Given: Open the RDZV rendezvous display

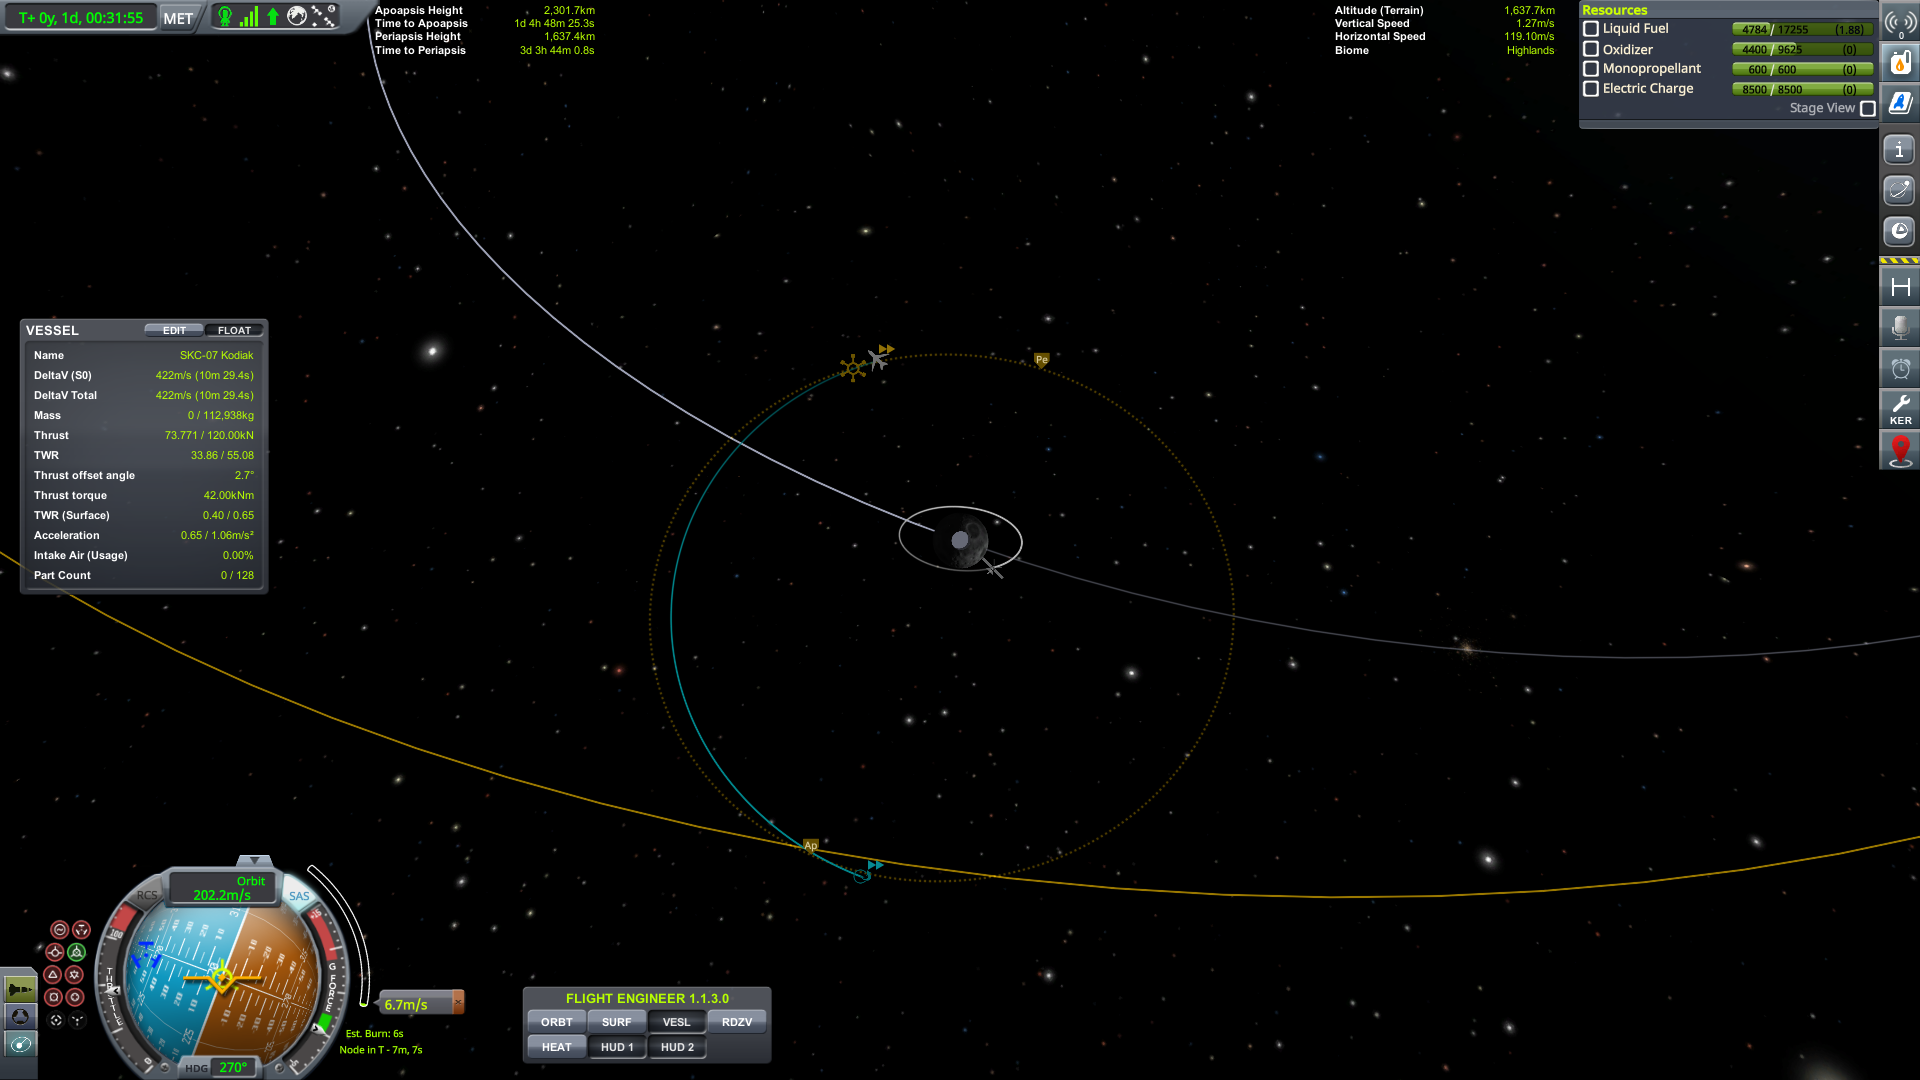Looking at the screenshot, I should pyautogui.click(x=738, y=1021).
